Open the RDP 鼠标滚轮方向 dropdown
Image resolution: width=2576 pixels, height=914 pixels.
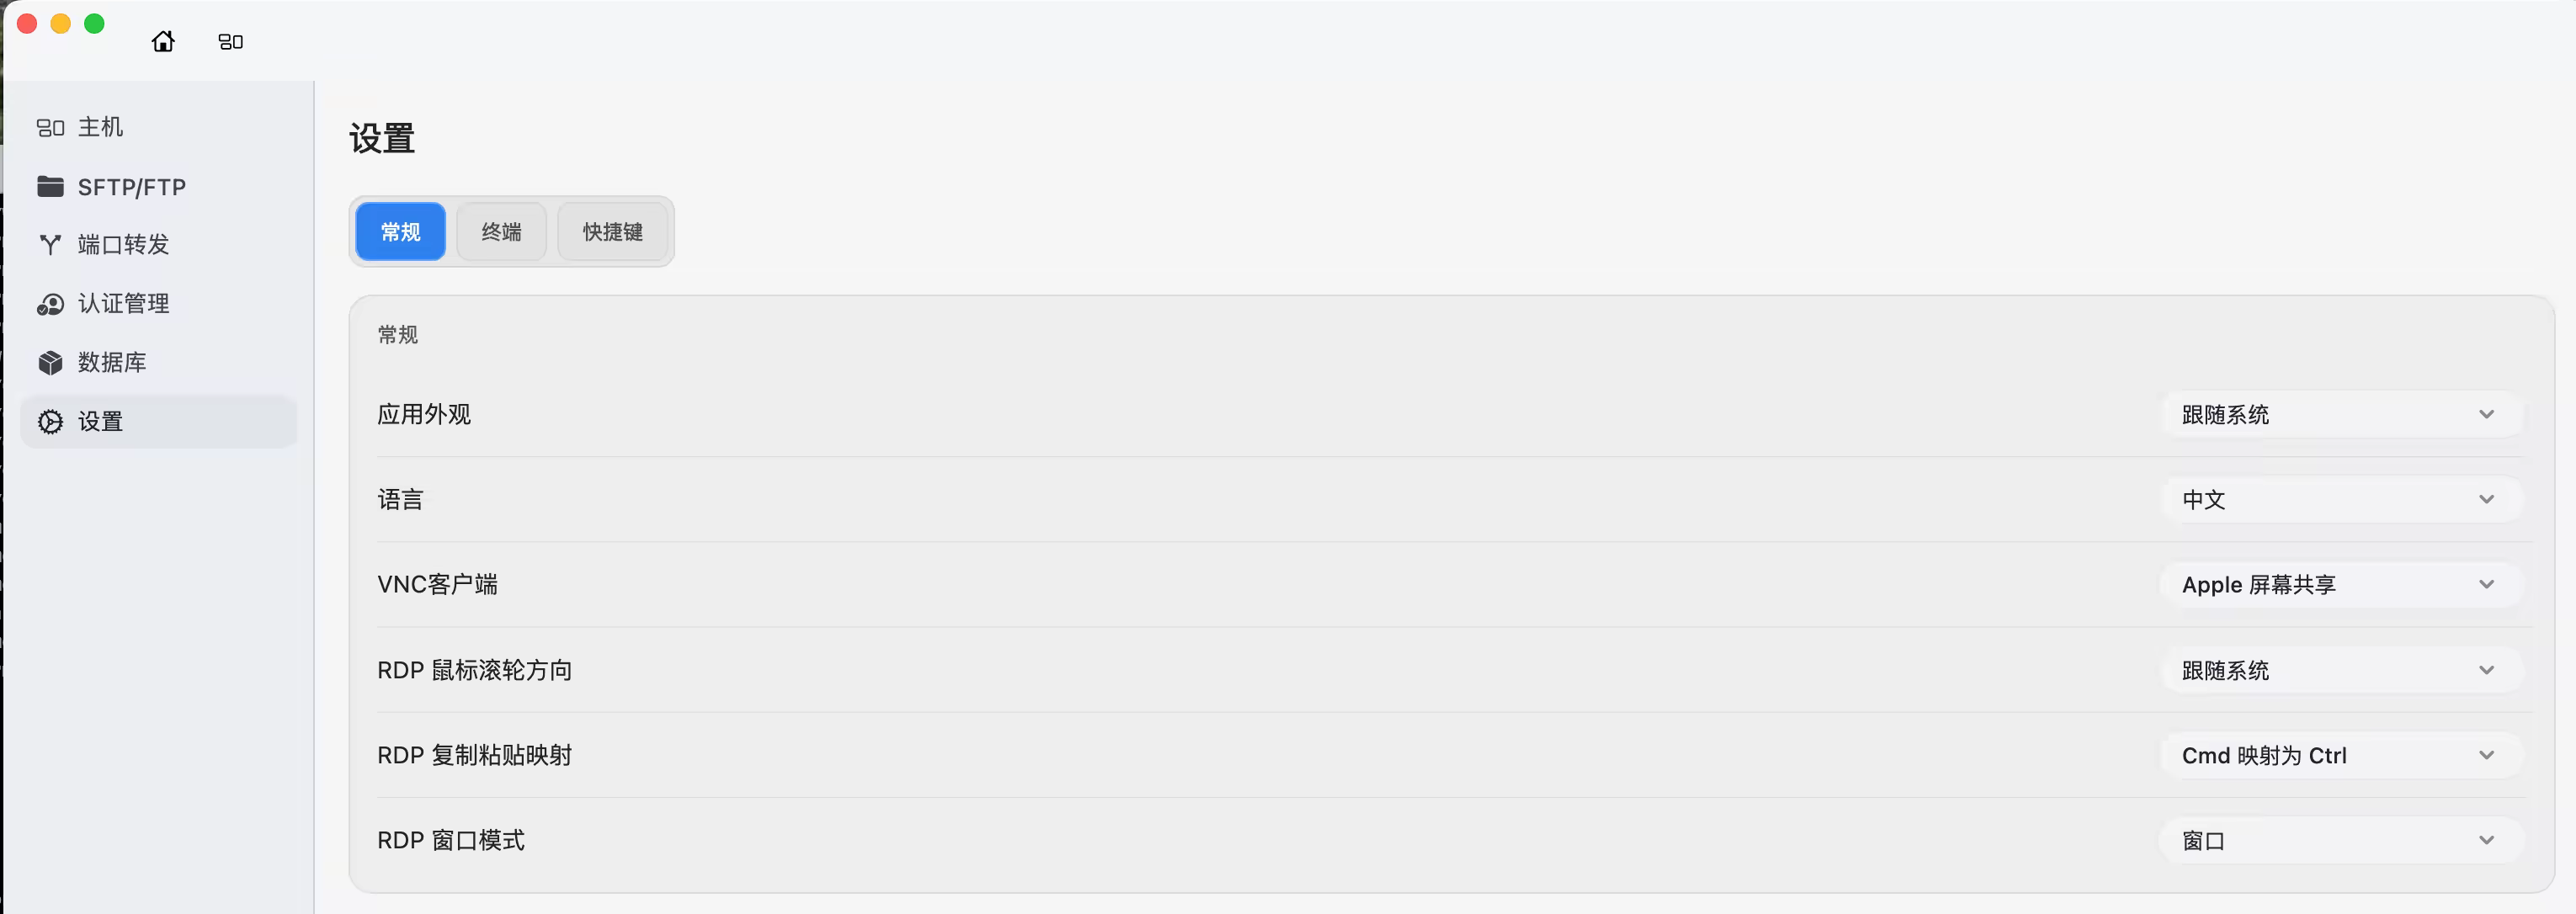[2340, 670]
